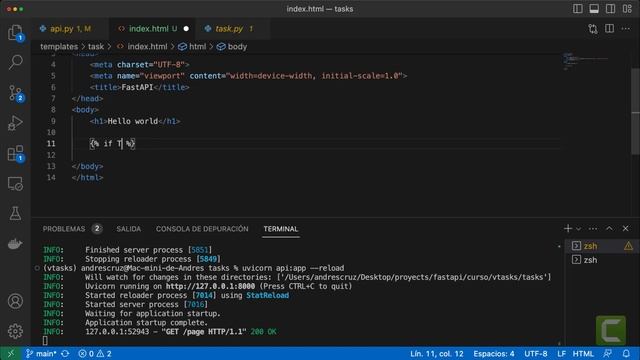Place cursor on line 11 template tag
This screenshot has width=640, height=360.
pyautogui.click(x=112, y=143)
